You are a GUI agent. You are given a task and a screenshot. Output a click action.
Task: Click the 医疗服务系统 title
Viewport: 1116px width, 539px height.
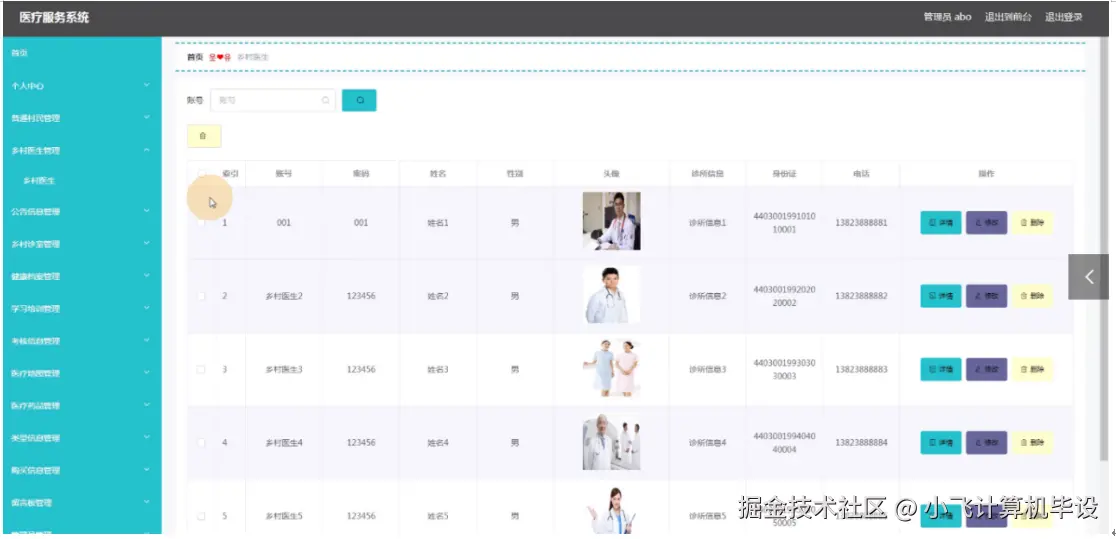tap(54, 18)
